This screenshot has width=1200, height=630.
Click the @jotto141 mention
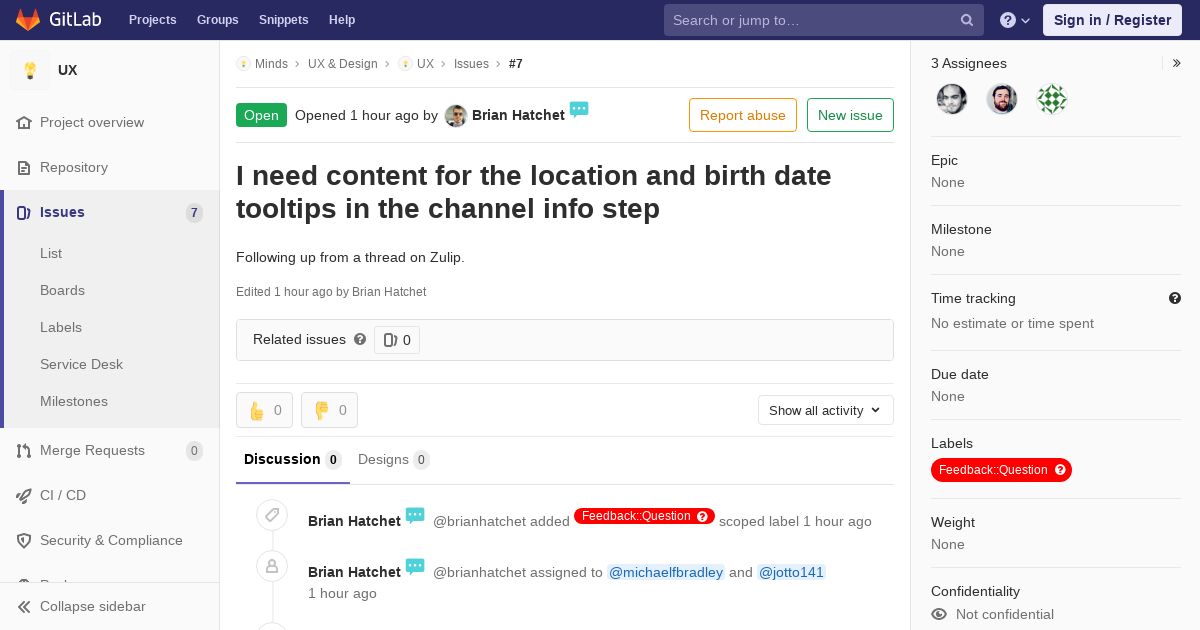click(x=791, y=572)
